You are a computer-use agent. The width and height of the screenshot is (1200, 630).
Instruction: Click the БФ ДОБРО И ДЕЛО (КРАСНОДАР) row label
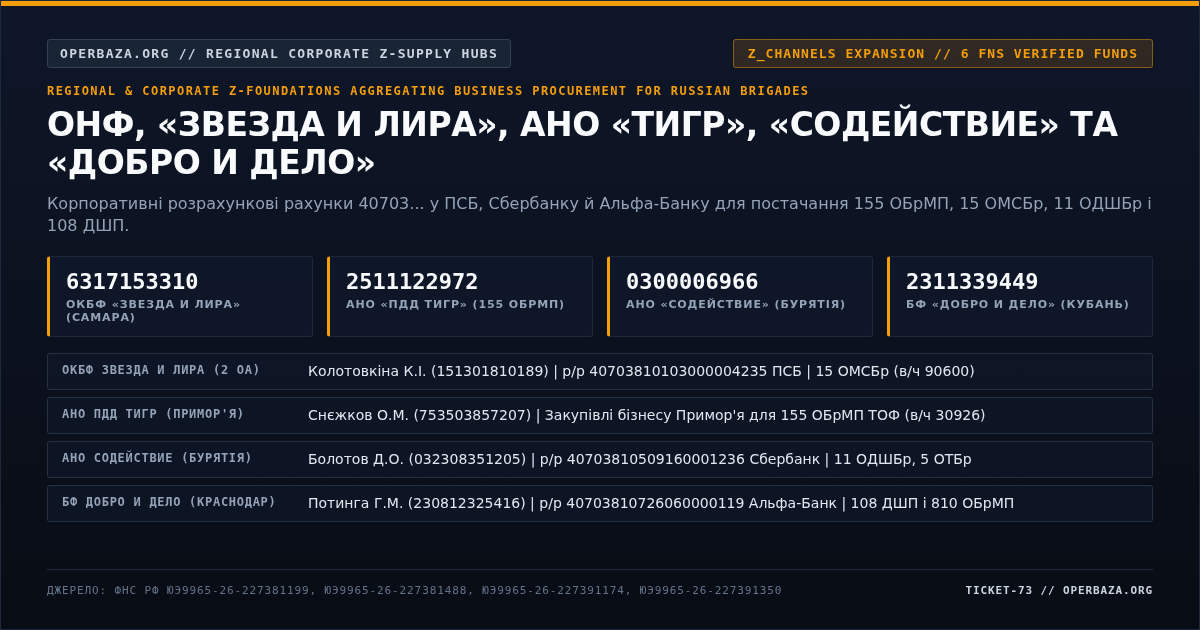coord(169,502)
